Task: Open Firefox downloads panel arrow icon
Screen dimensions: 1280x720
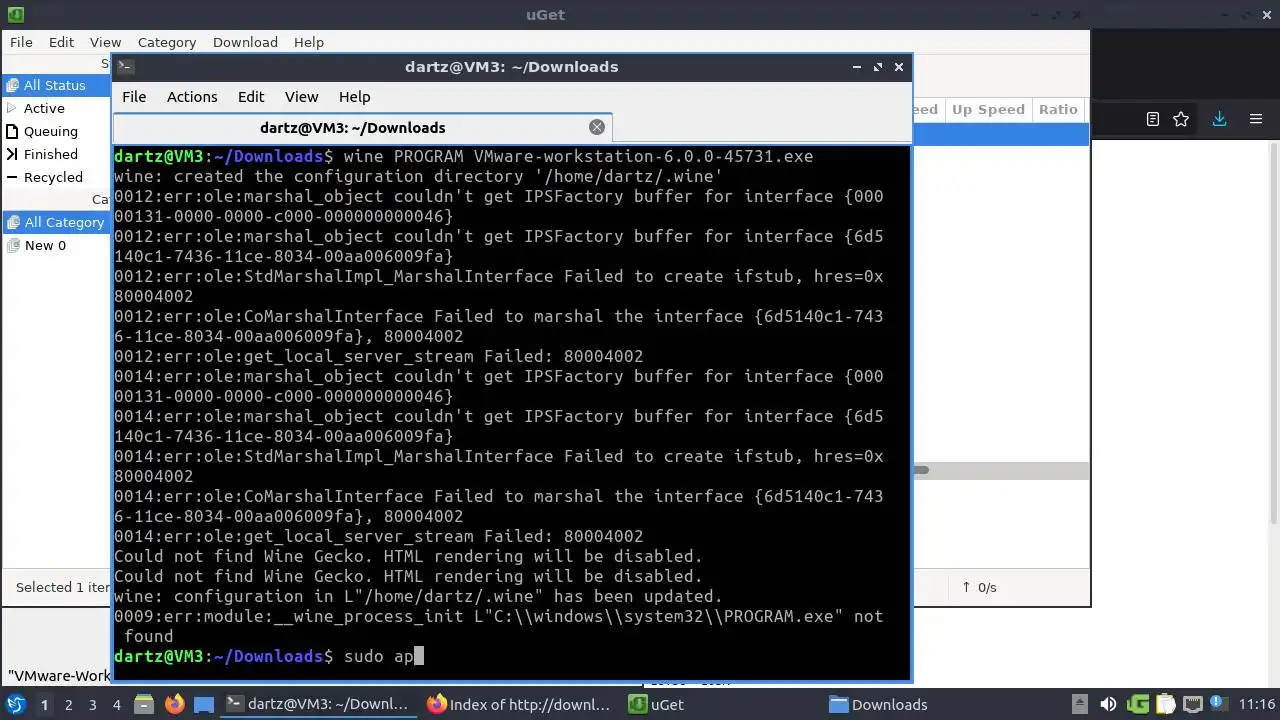Action: pyautogui.click(x=1219, y=119)
